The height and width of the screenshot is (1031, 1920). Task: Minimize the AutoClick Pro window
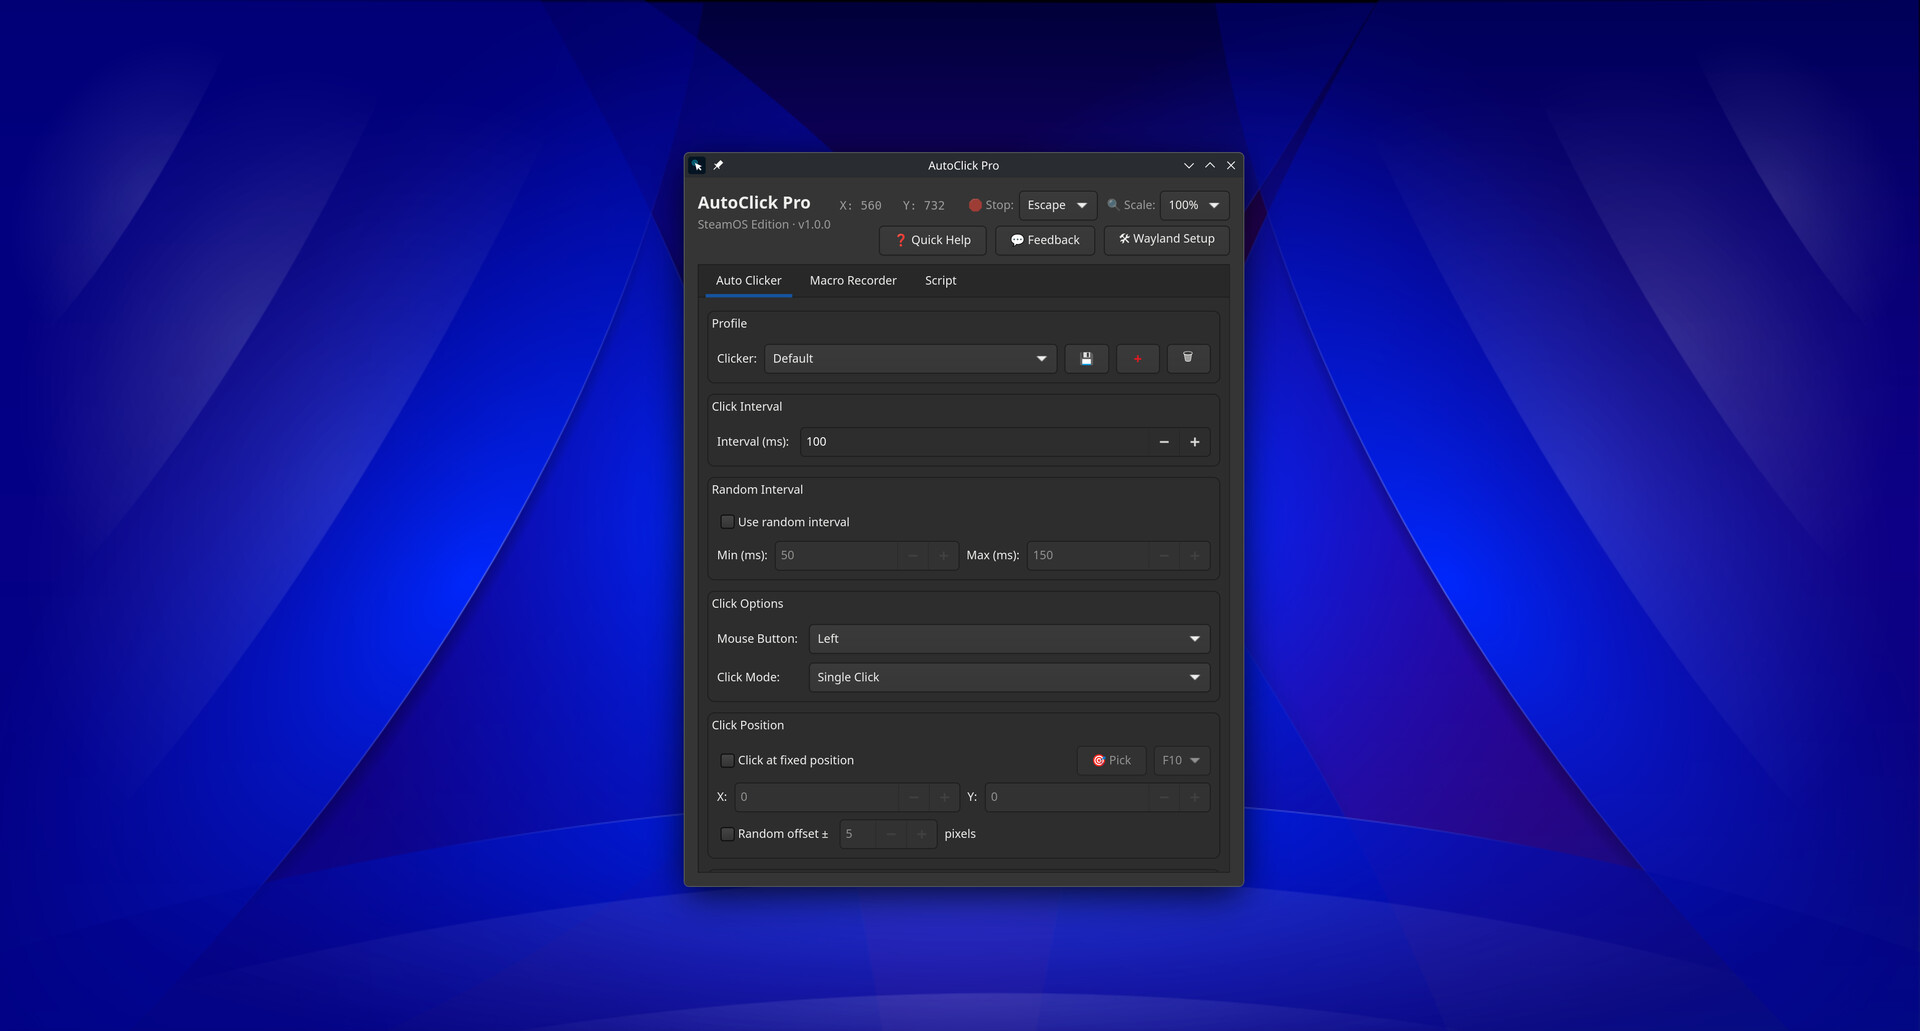[x=1188, y=166]
